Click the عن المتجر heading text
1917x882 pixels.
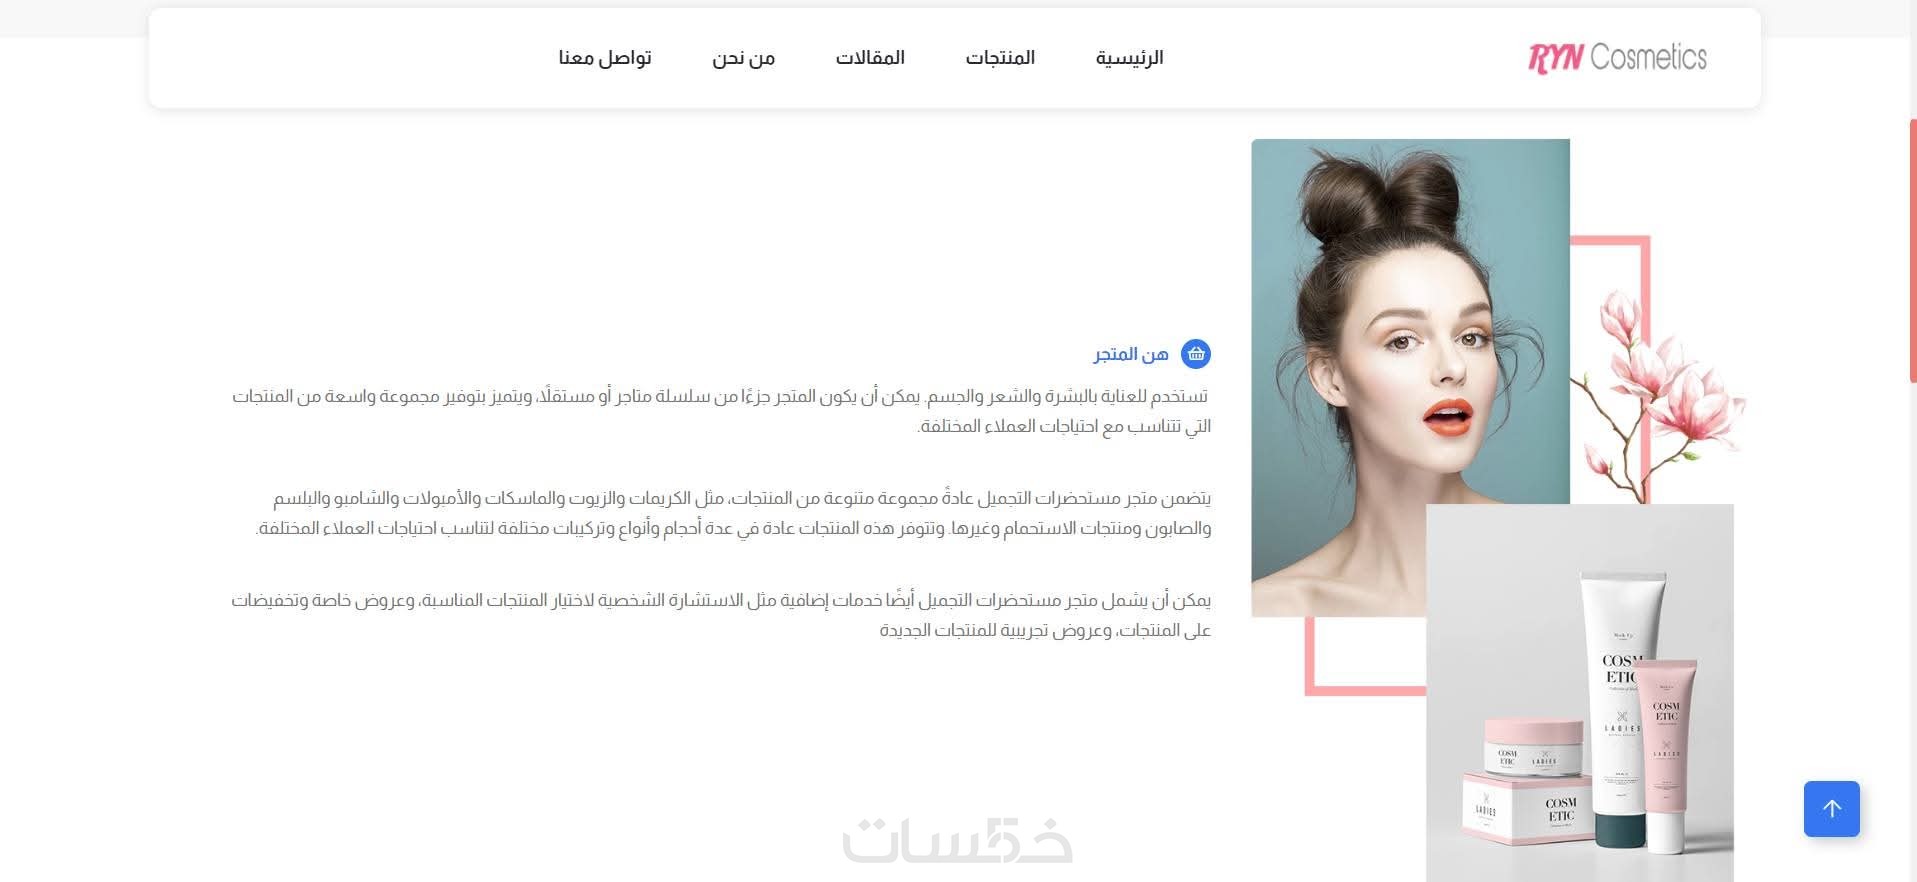click(1130, 354)
